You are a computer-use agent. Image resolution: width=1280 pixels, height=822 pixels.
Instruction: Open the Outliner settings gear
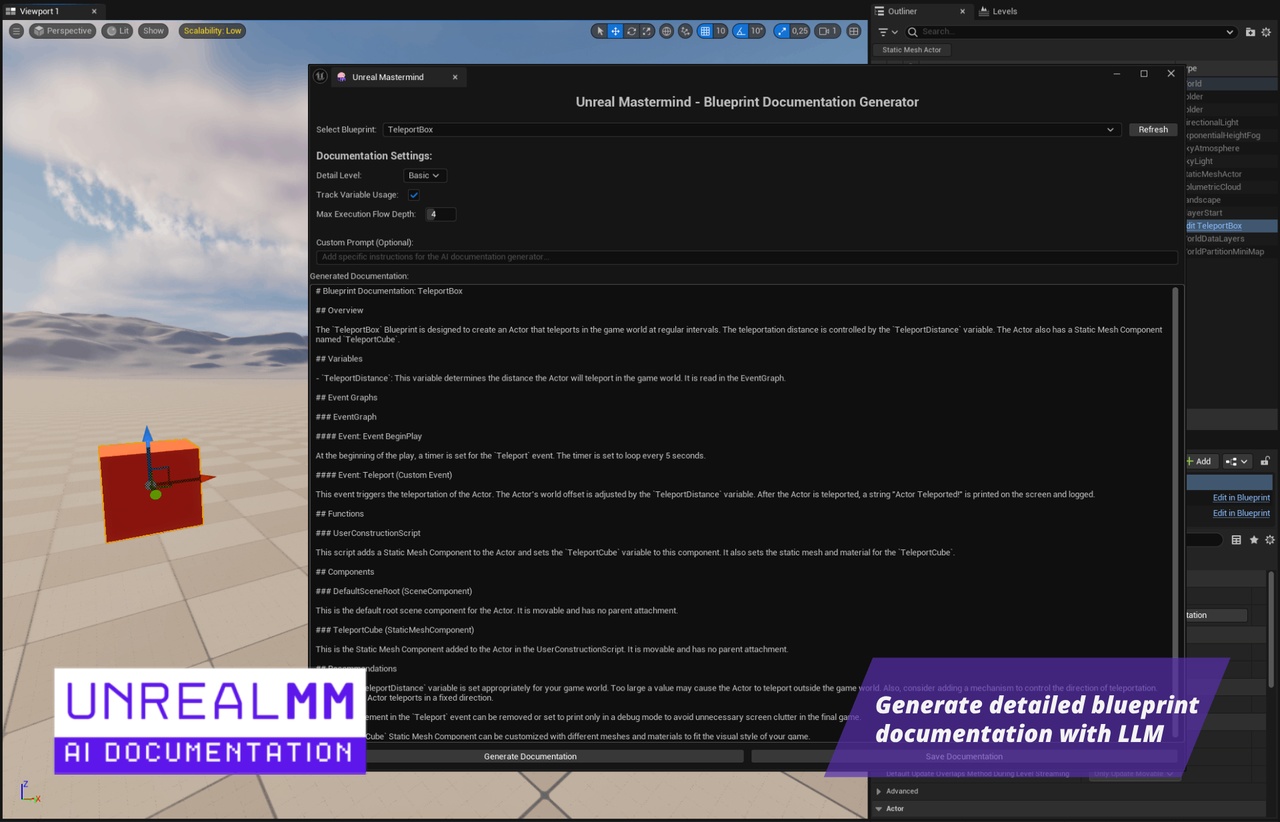[x=1266, y=32]
